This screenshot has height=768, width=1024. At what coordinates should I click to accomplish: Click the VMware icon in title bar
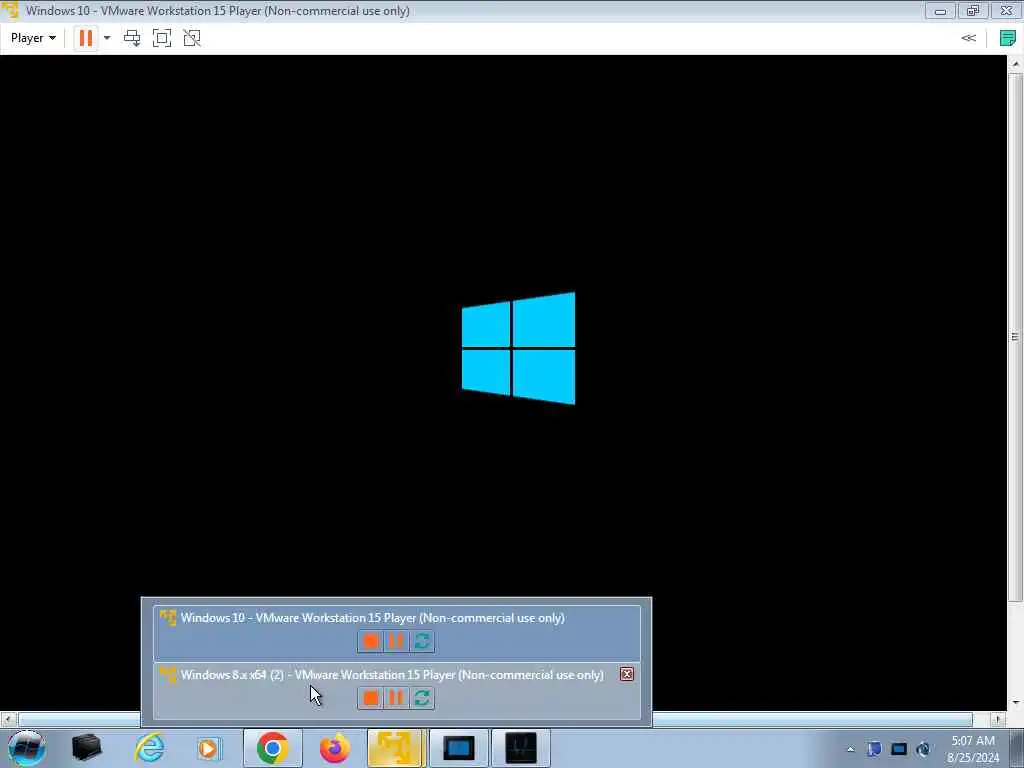pyautogui.click(x=10, y=10)
